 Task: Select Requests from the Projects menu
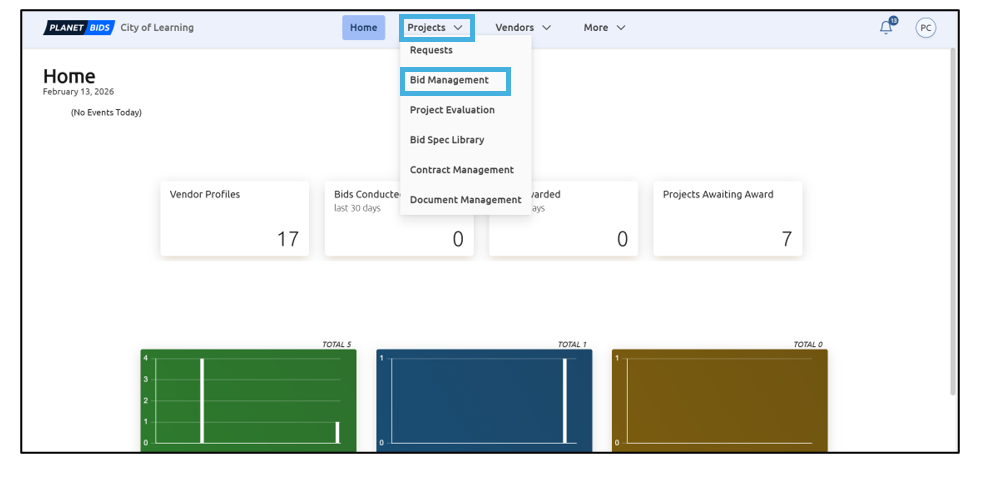(x=431, y=50)
